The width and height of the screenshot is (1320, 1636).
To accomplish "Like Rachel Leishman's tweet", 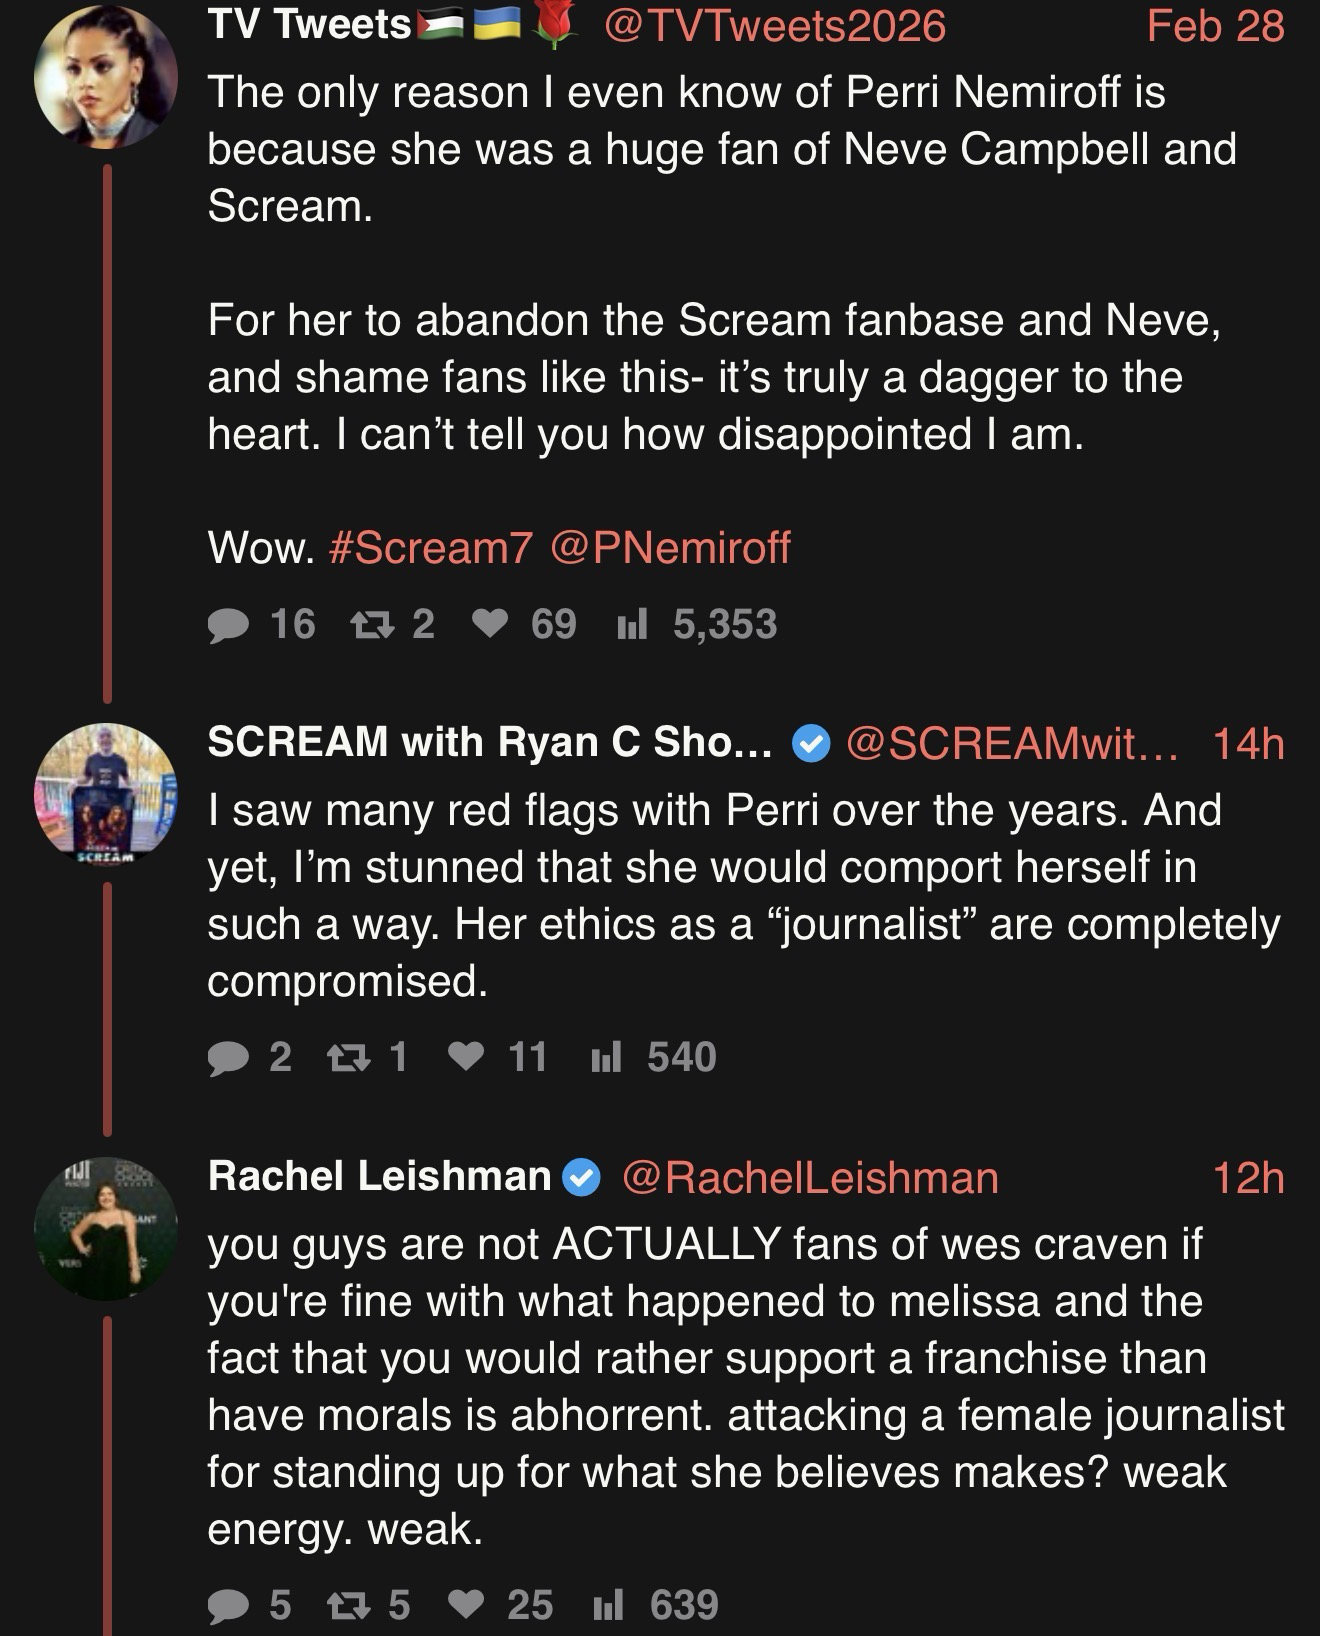I will [466, 1606].
